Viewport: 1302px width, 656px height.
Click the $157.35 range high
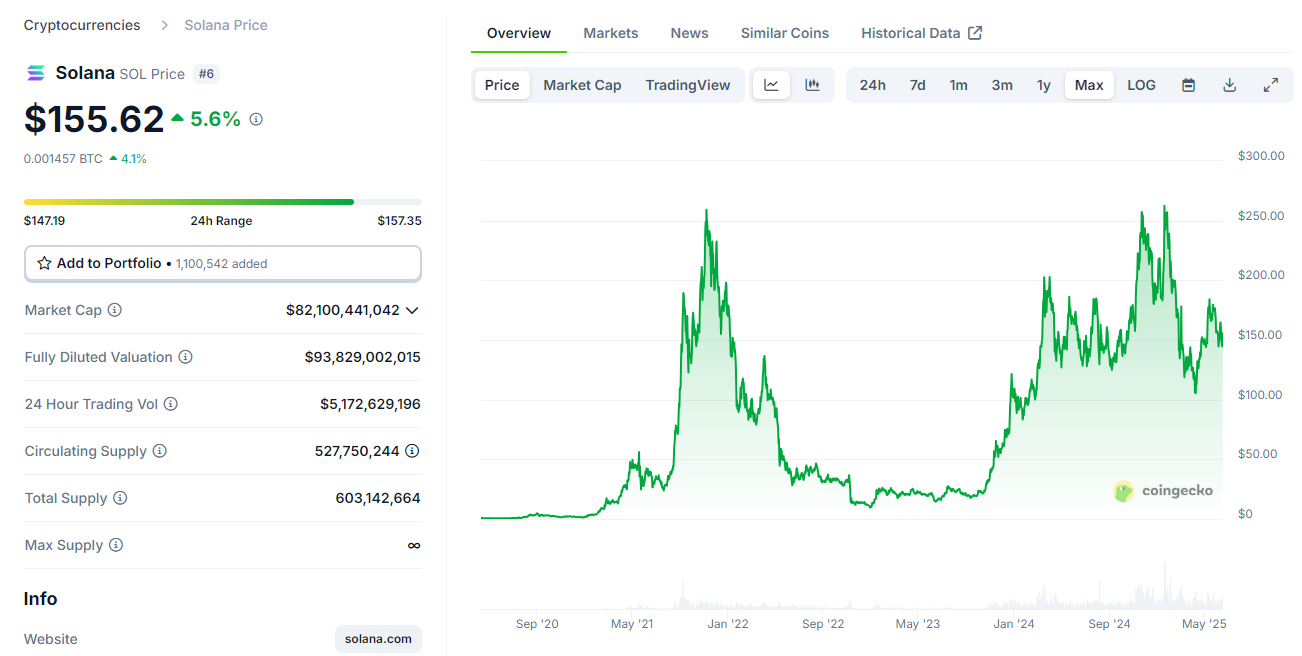[x=400, y=220]
